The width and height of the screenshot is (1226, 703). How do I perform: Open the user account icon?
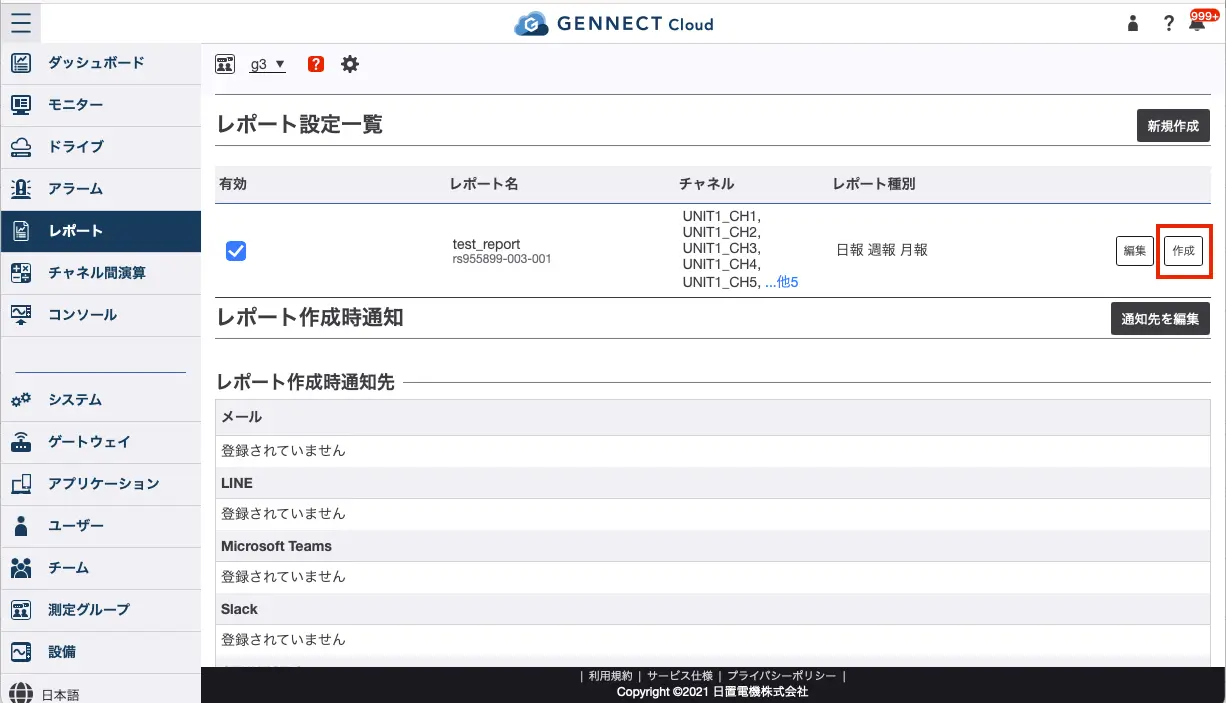click(x=1133, y=24)
